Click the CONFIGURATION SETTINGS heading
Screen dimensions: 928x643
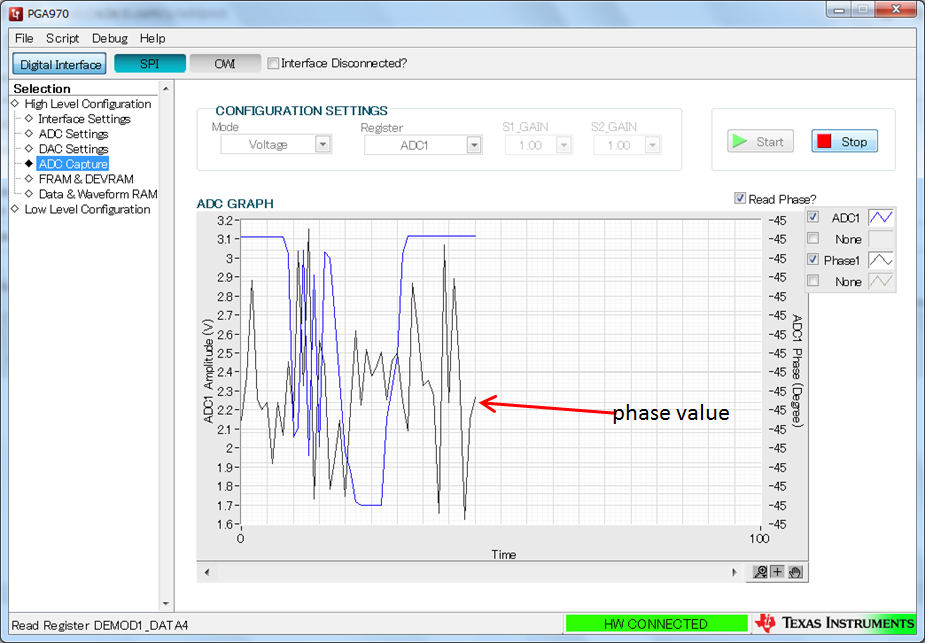click(301, 111)
